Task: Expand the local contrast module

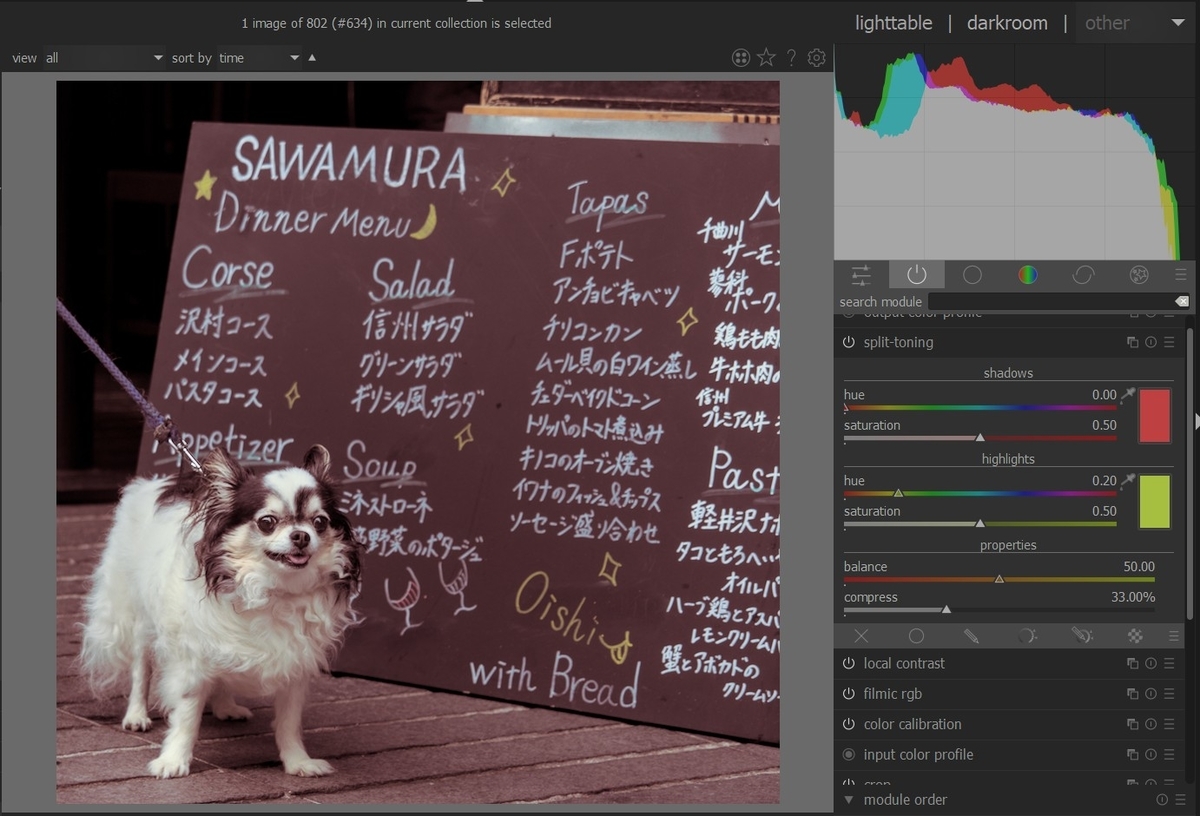Action: pos(904,663)
